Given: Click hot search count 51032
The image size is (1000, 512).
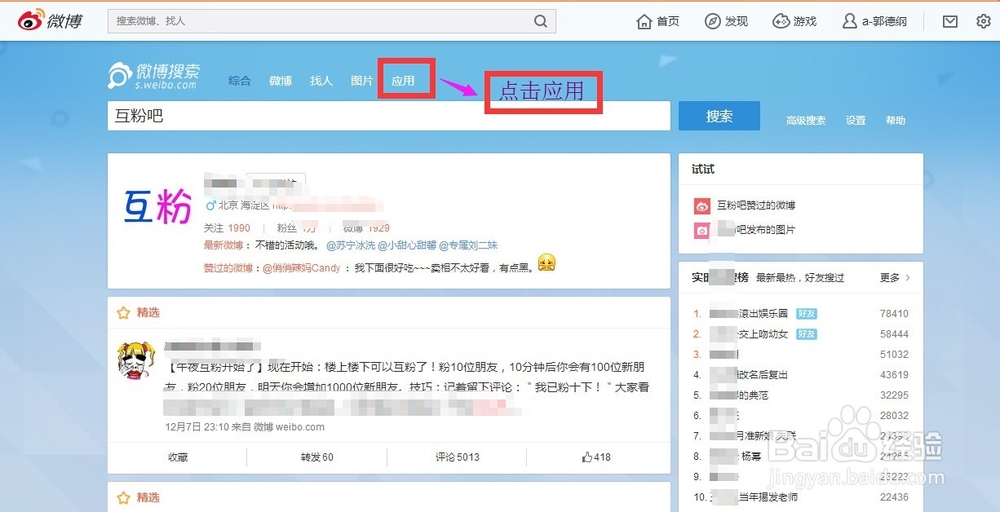Looking at the screenshot, I should tap(894, 355).
